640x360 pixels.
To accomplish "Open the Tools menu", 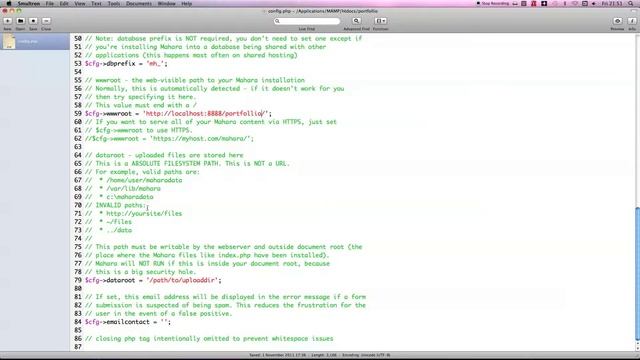I will (x=114, y=3).
